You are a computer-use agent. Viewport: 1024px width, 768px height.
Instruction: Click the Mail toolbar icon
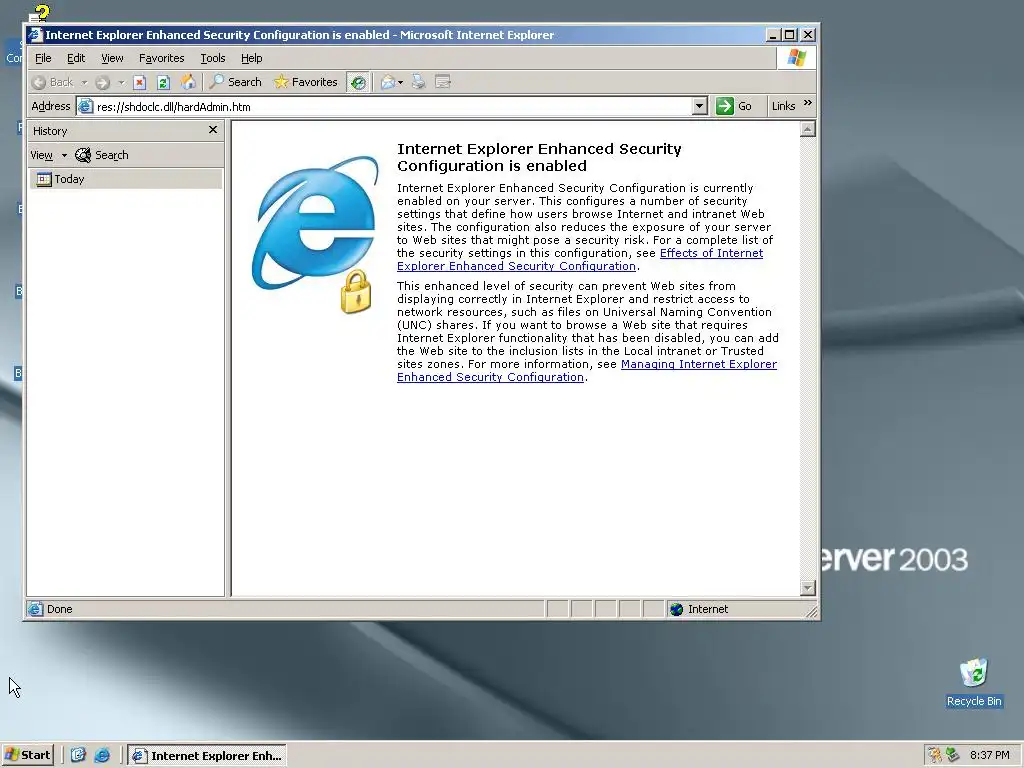tap(388, 82)
